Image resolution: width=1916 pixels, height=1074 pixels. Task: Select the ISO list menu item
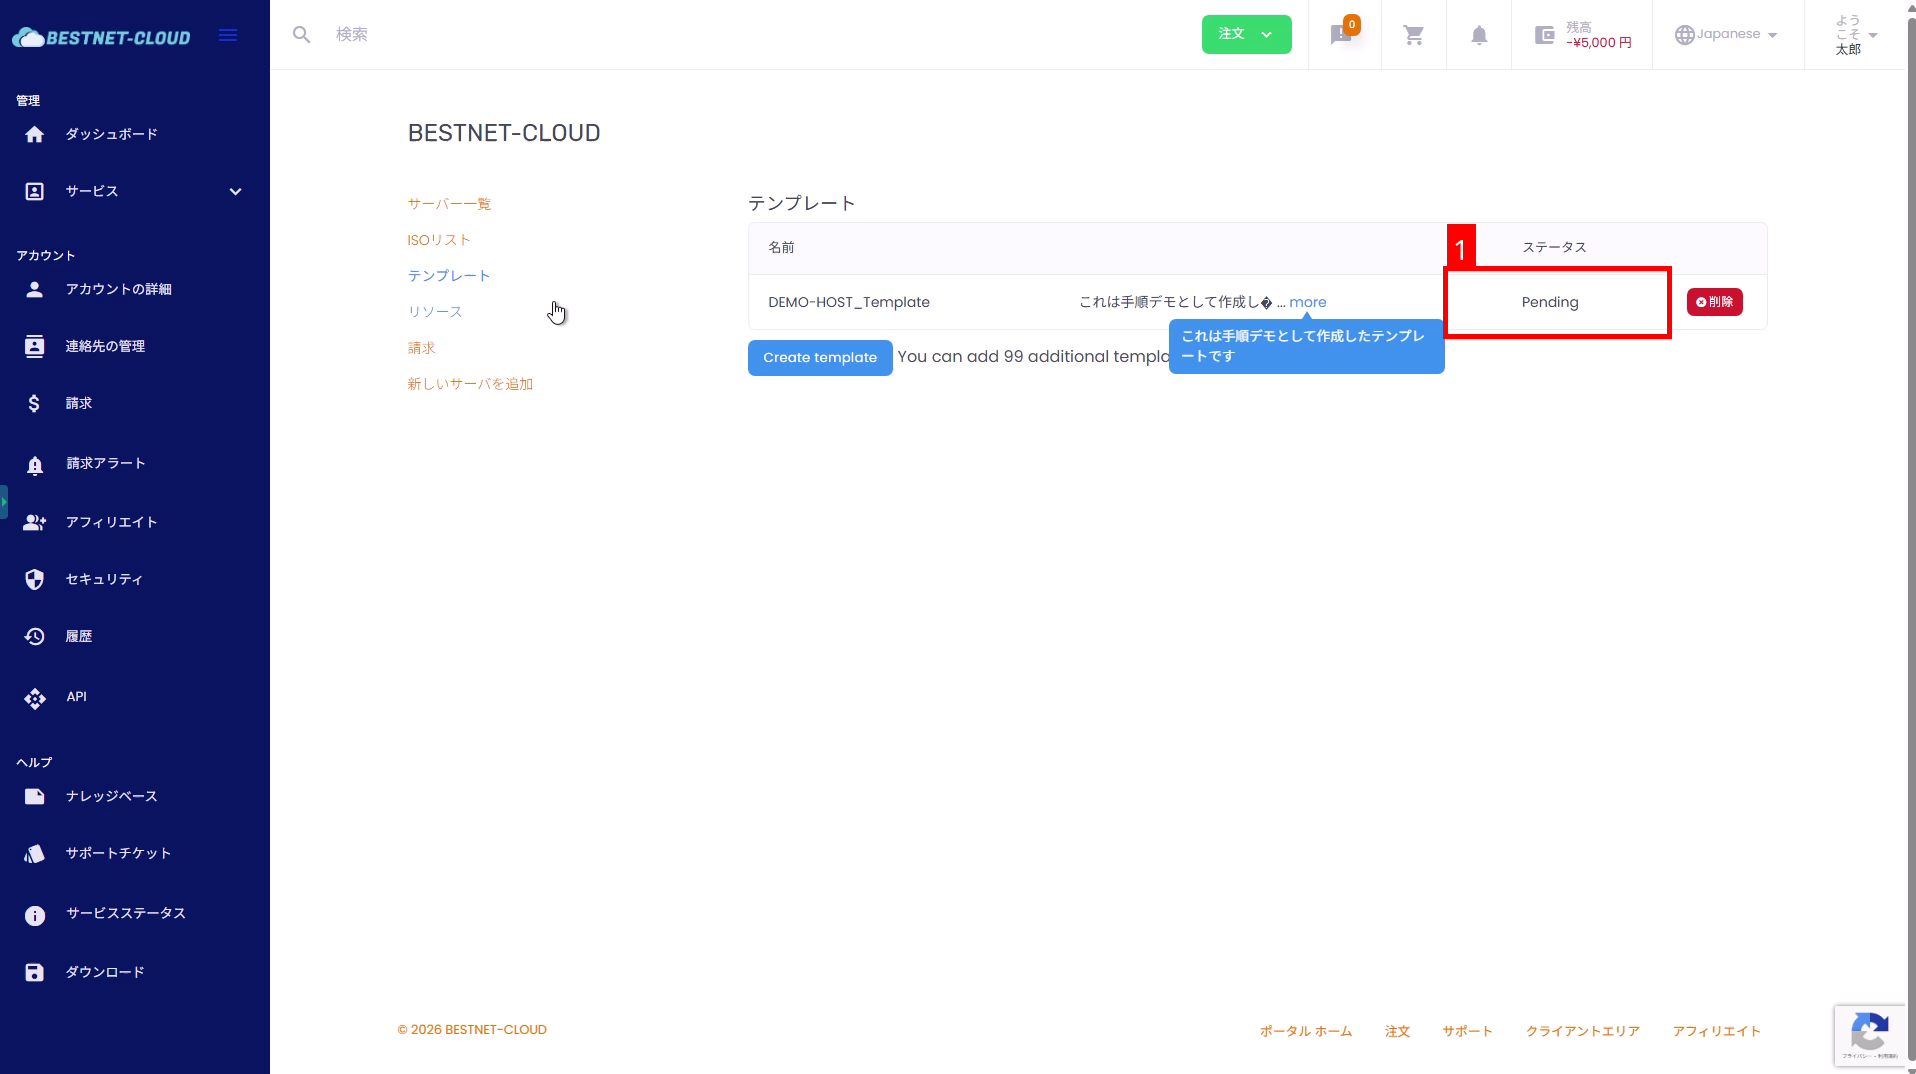coord(438,240)
